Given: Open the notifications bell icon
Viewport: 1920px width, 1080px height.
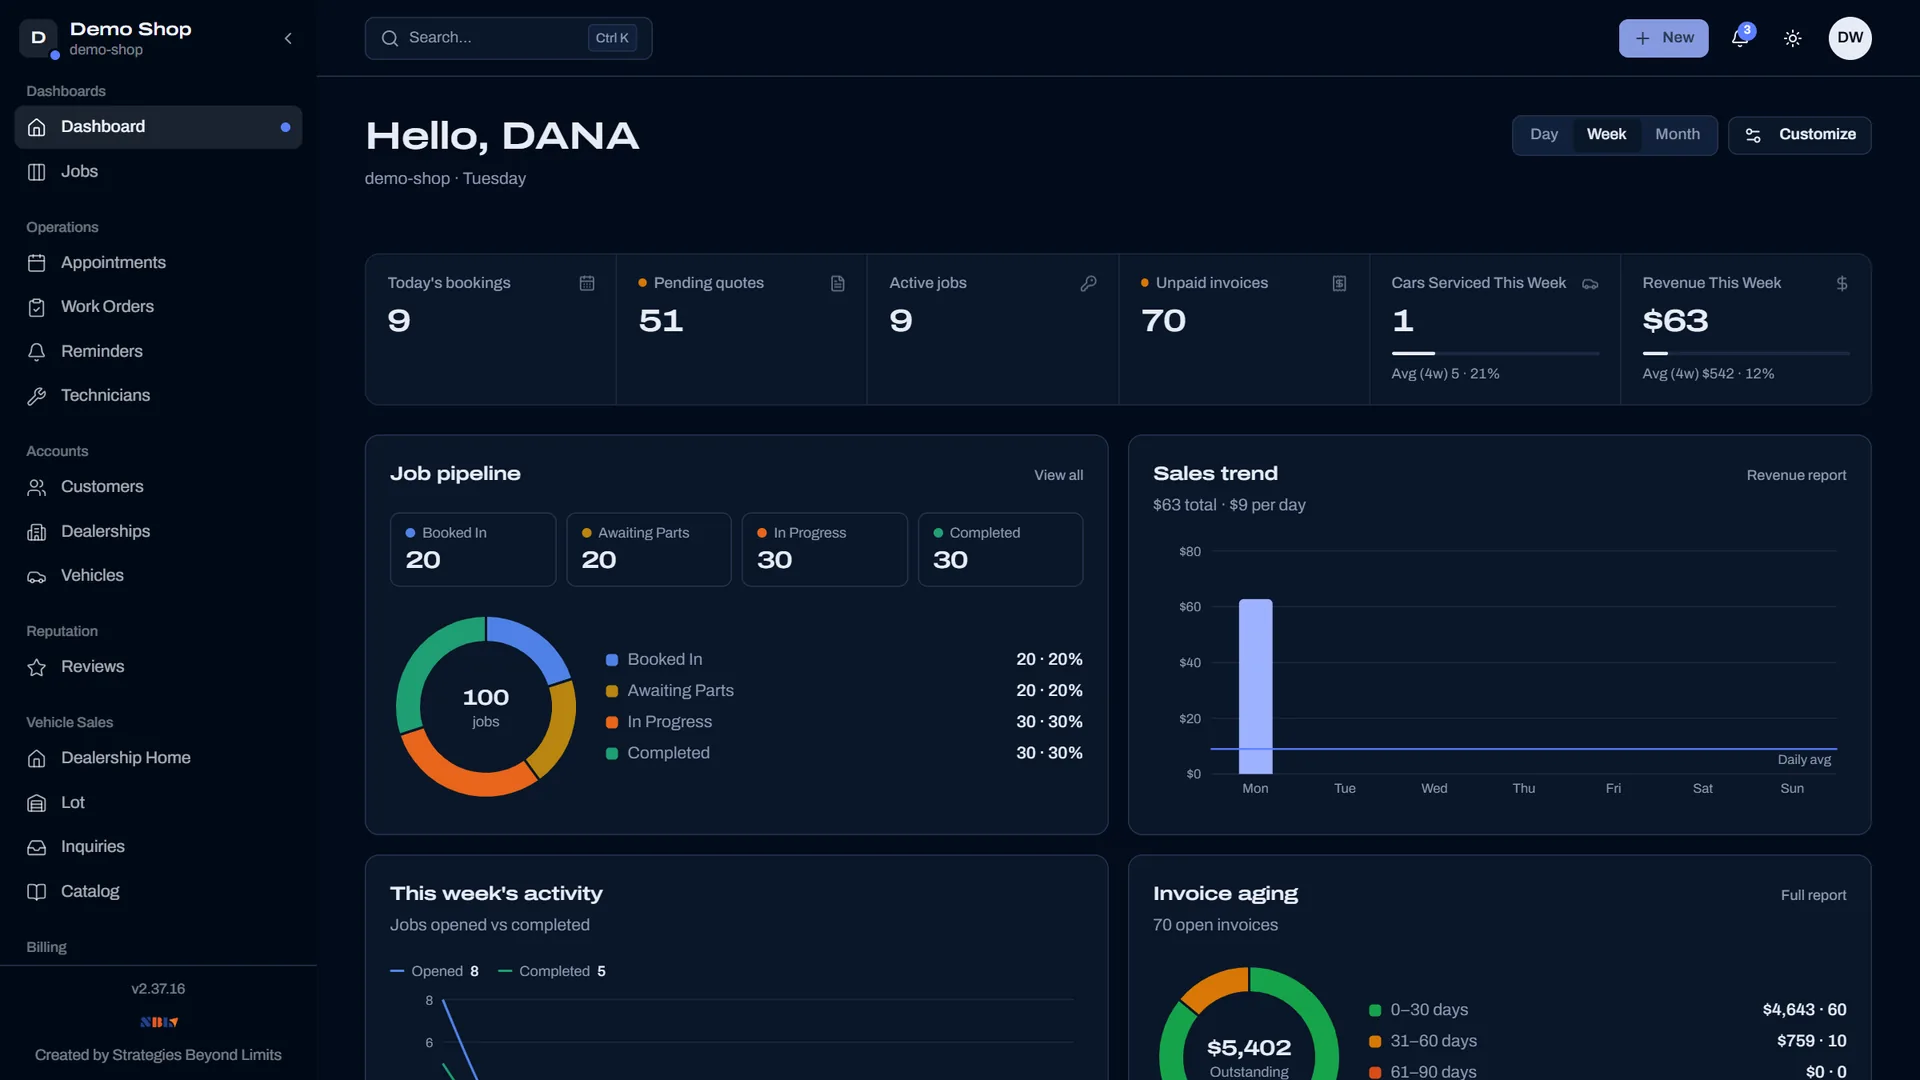Looking at the screenshot, I should 1740,38.
